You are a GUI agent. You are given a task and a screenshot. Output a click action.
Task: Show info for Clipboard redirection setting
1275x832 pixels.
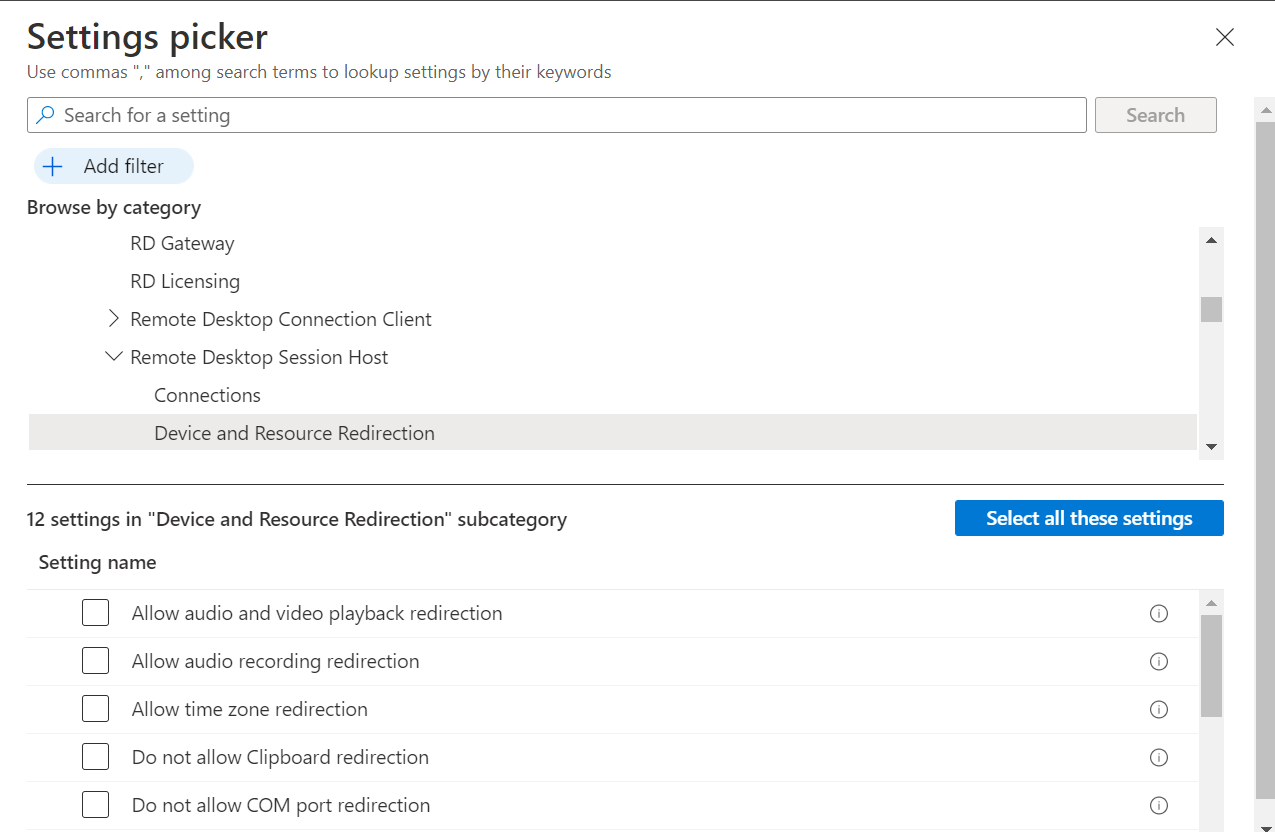tap(1159, 758)
